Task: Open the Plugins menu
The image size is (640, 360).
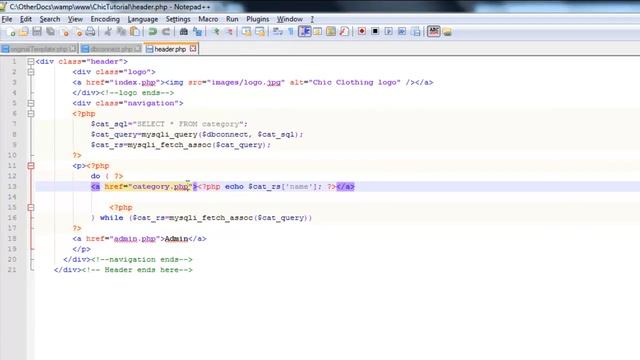Action: 258,19
